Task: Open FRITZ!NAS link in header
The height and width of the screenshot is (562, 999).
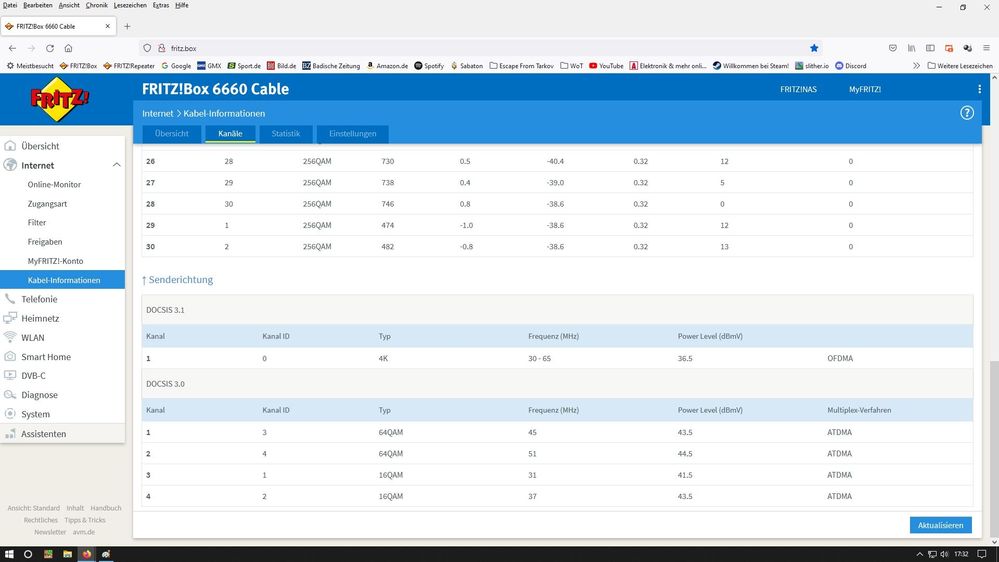Action: (x=798, y=89)
